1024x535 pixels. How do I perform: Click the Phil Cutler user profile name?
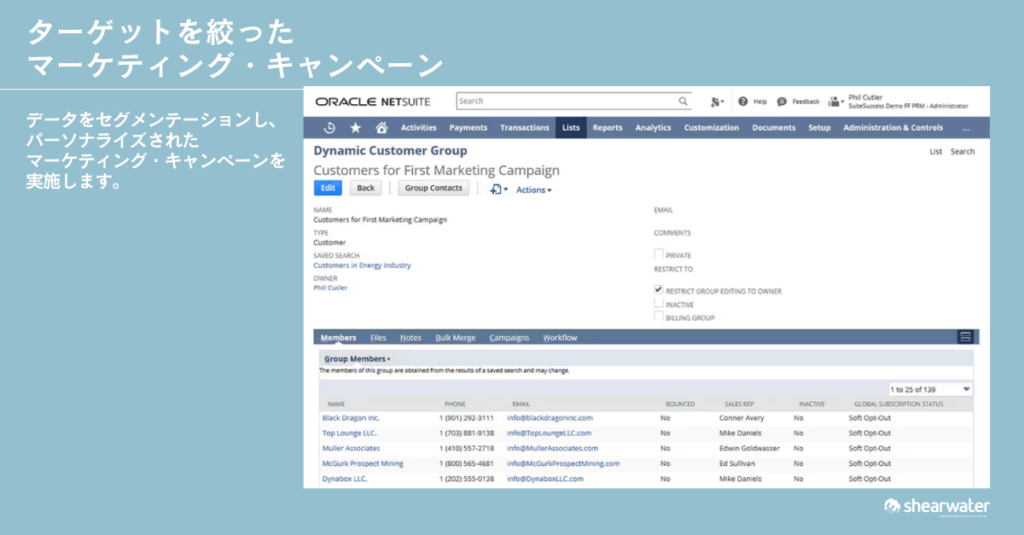[865, 97]
